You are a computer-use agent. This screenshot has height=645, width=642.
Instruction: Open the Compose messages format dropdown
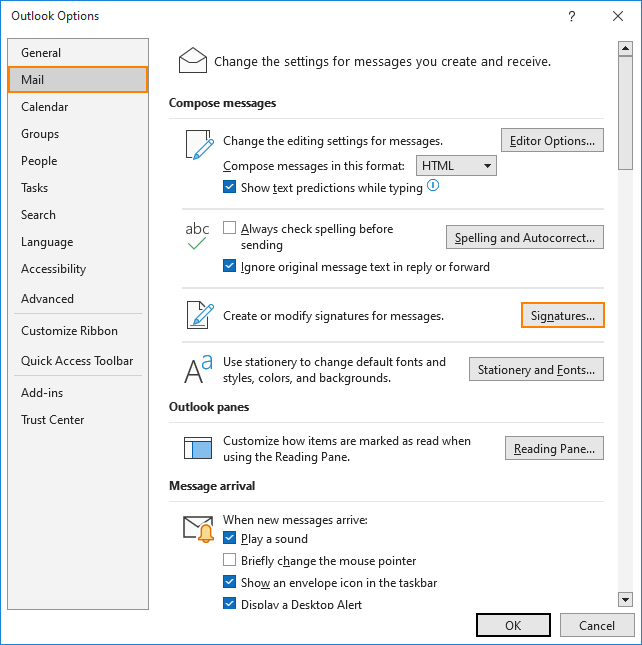pyautogui.click(x=456, y=166)
